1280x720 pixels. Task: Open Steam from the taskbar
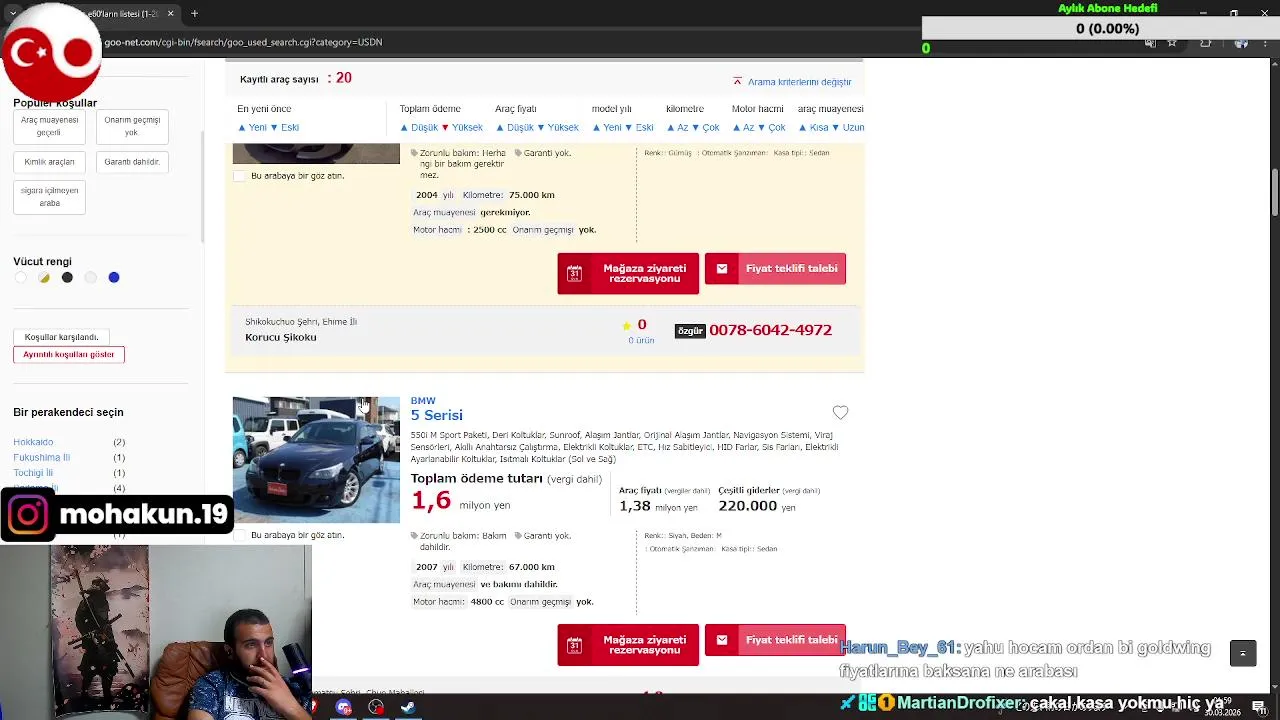(408, 707)
